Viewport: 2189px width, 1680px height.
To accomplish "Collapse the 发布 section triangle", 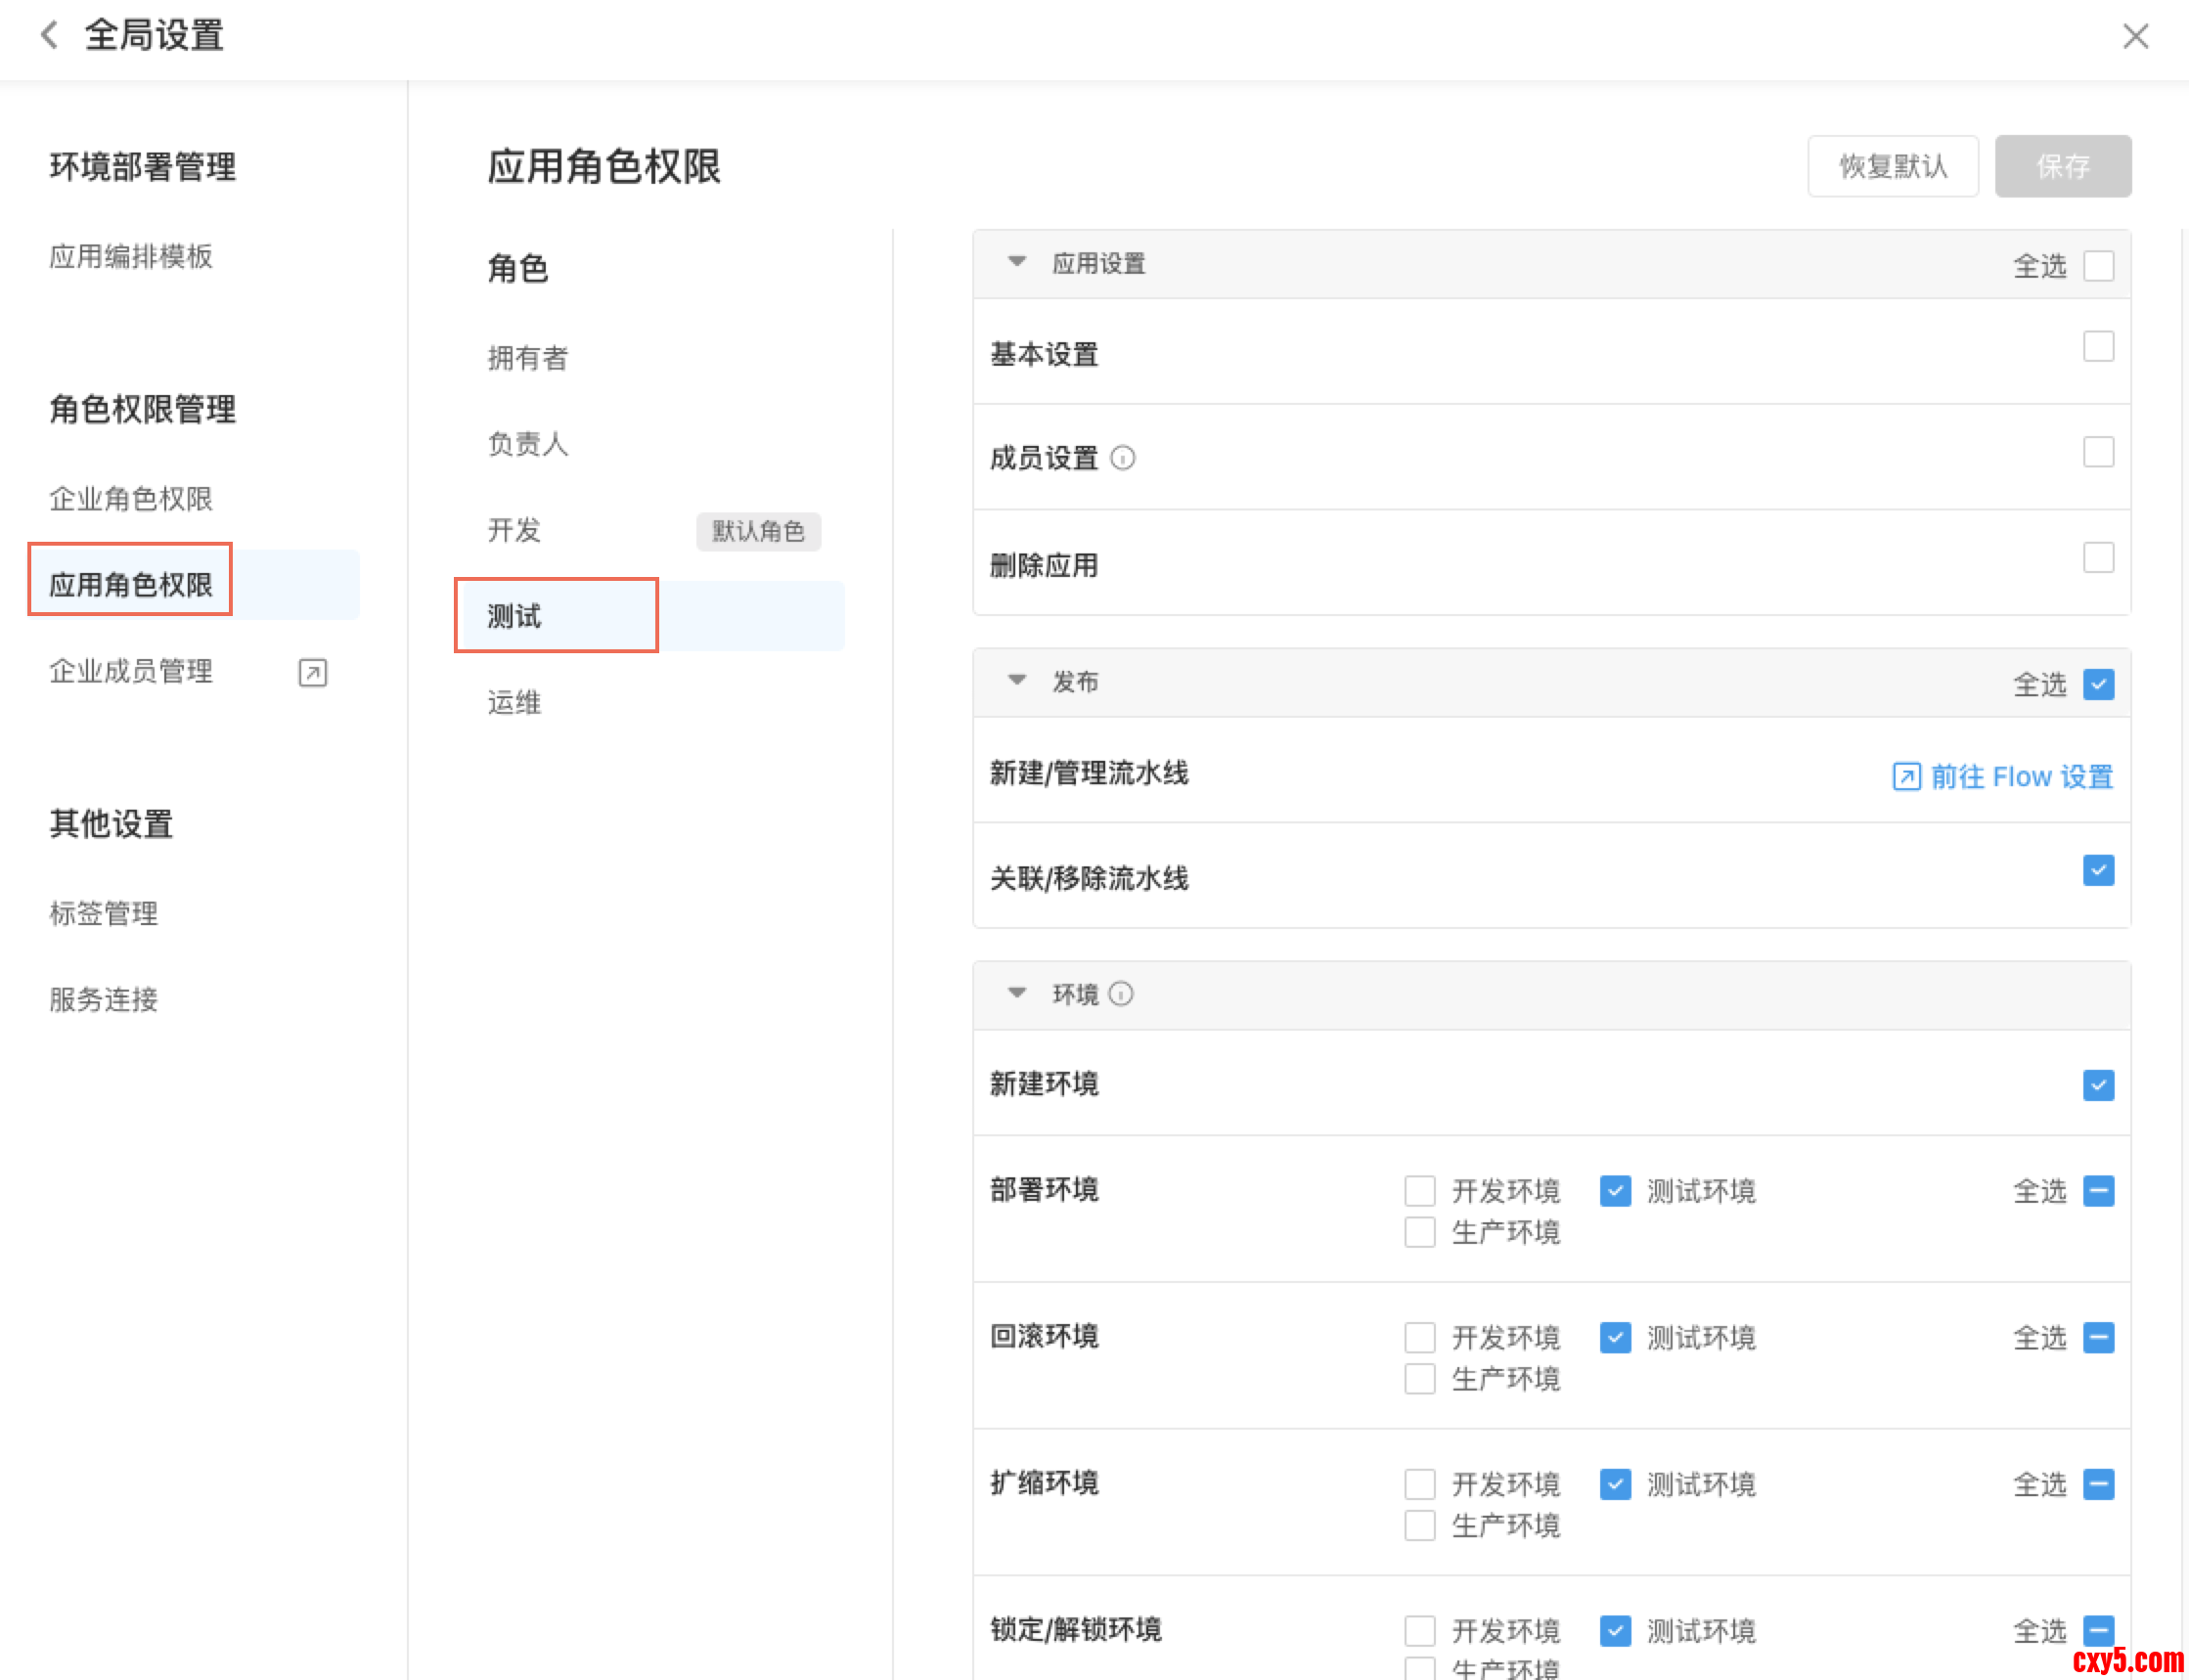I will coord(1017,680).
